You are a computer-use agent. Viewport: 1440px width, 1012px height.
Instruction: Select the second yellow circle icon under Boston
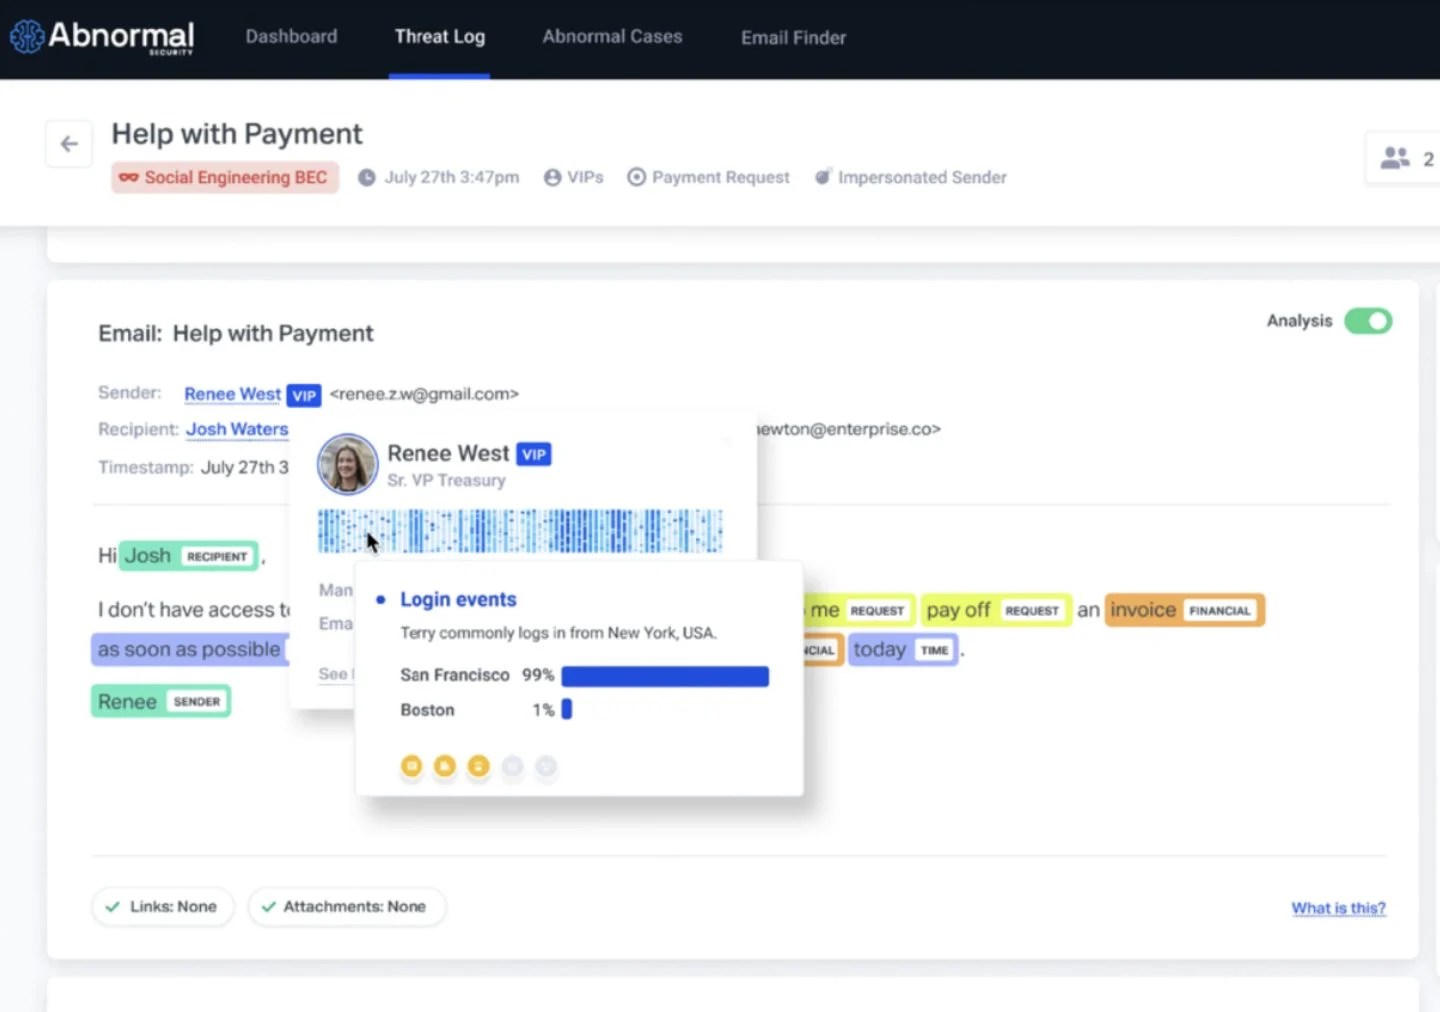[445, 766]
